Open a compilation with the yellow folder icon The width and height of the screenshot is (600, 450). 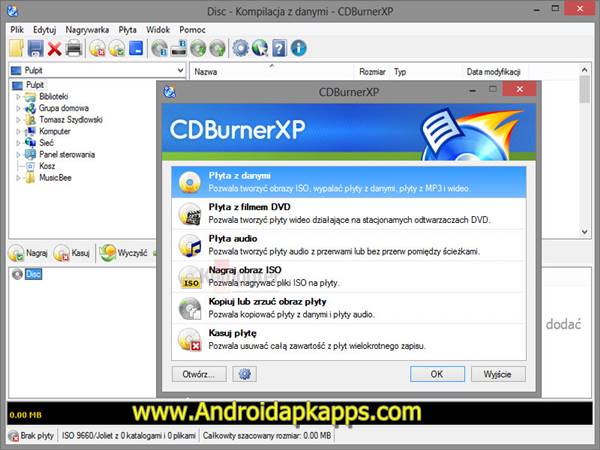tap(16, 49)
